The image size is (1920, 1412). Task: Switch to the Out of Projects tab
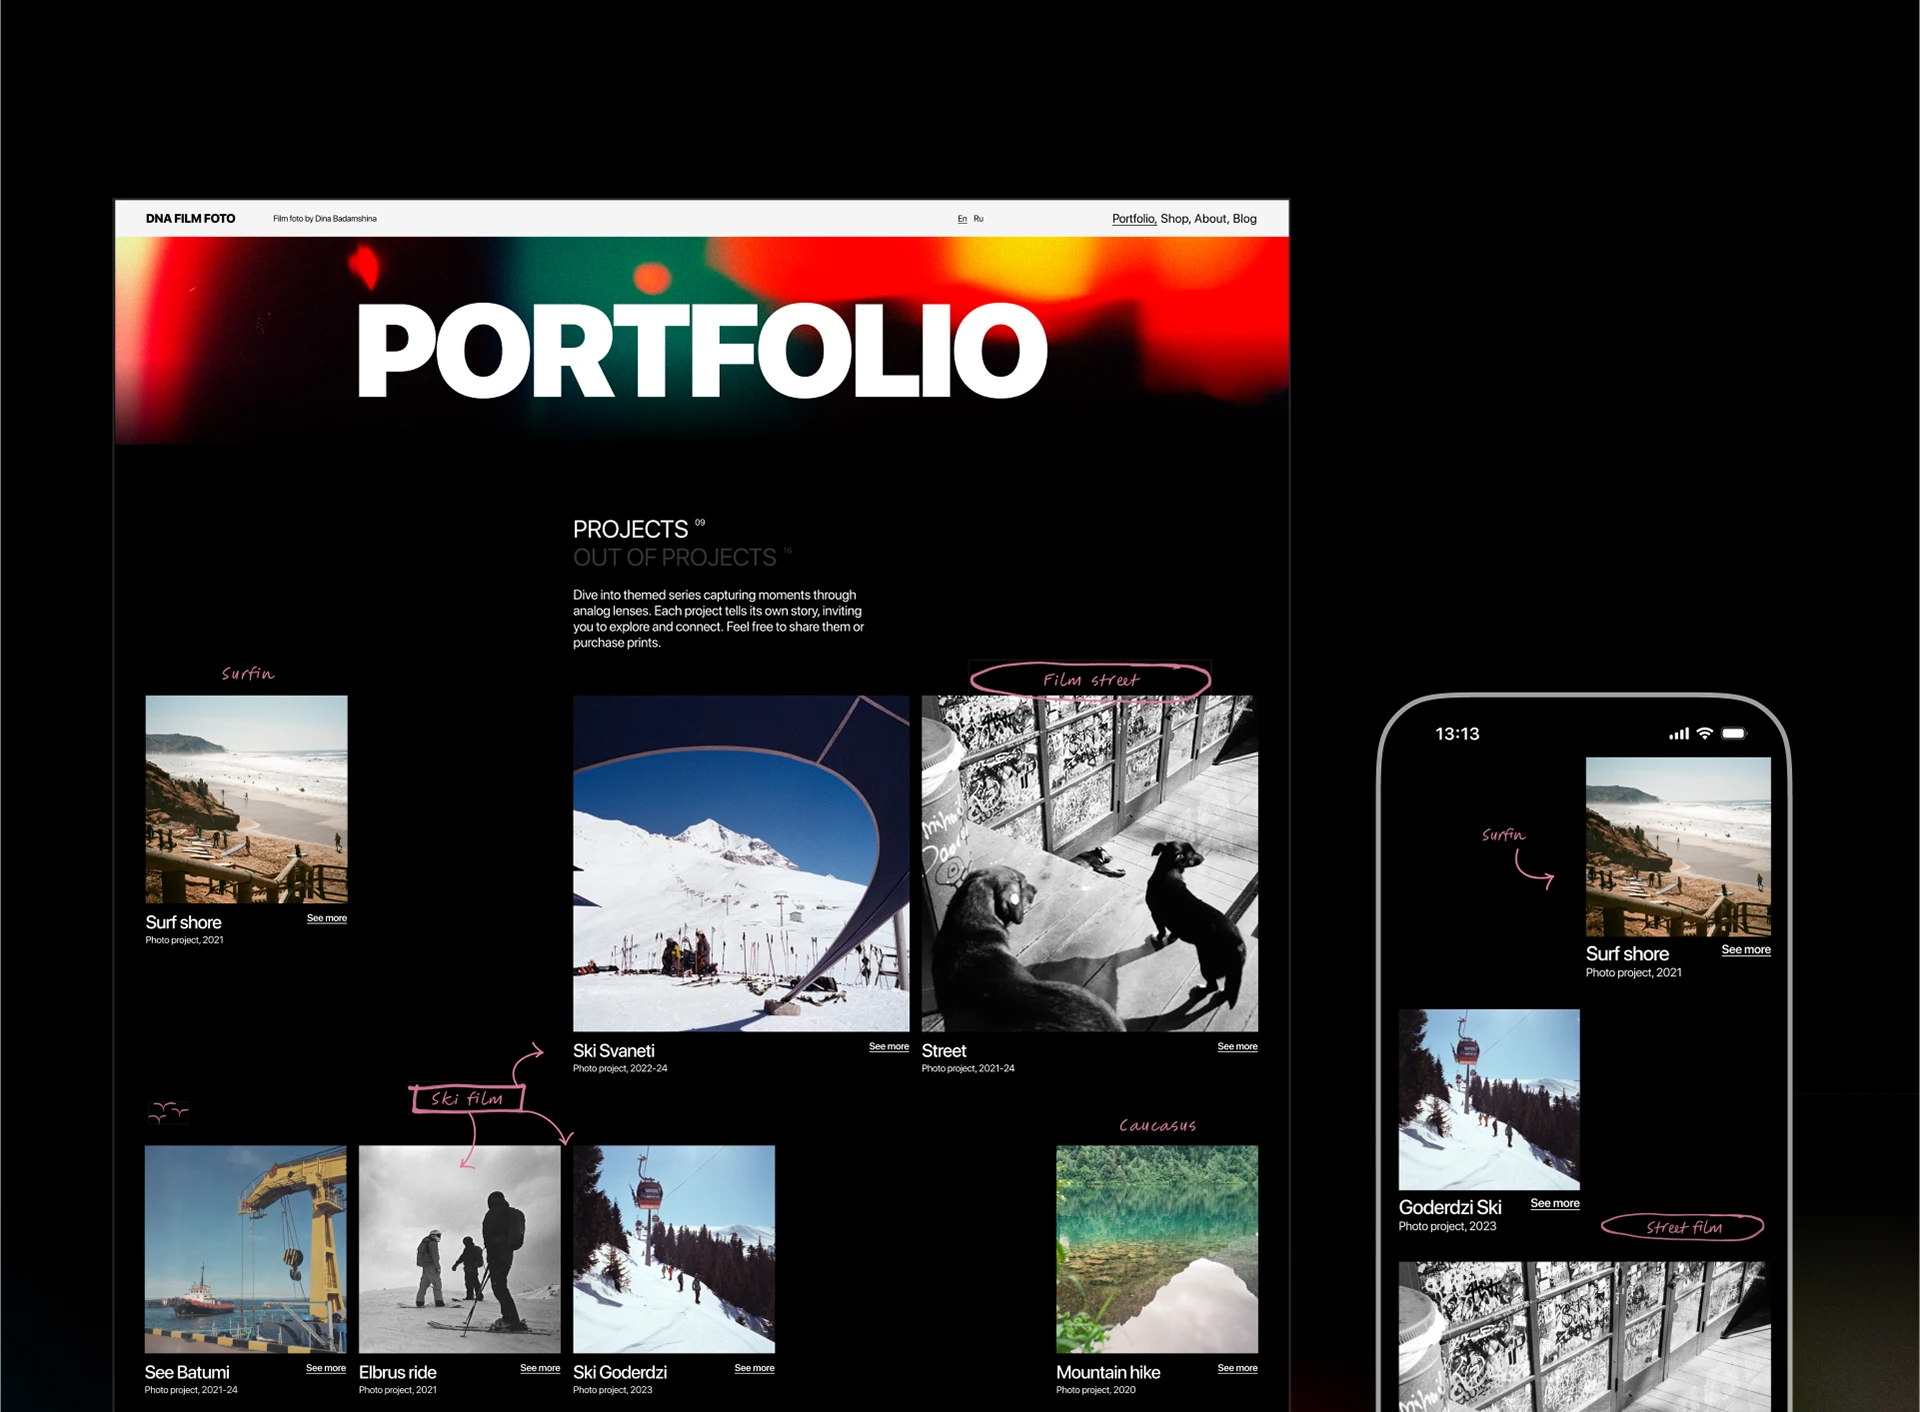point(674,557)
